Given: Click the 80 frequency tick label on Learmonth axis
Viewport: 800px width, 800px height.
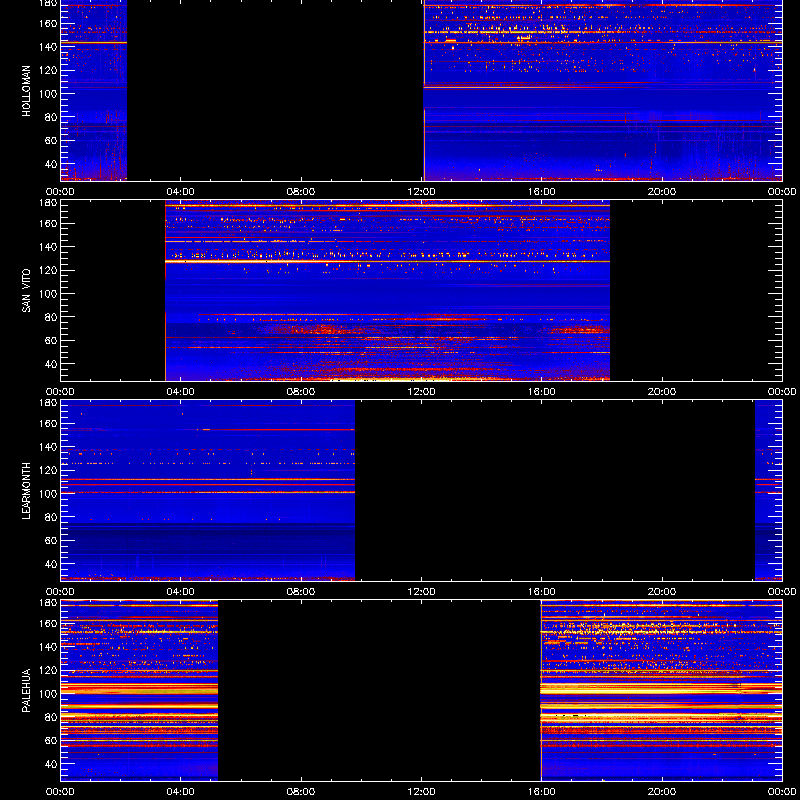Looking at the screenshot, I should coord(52,517).
